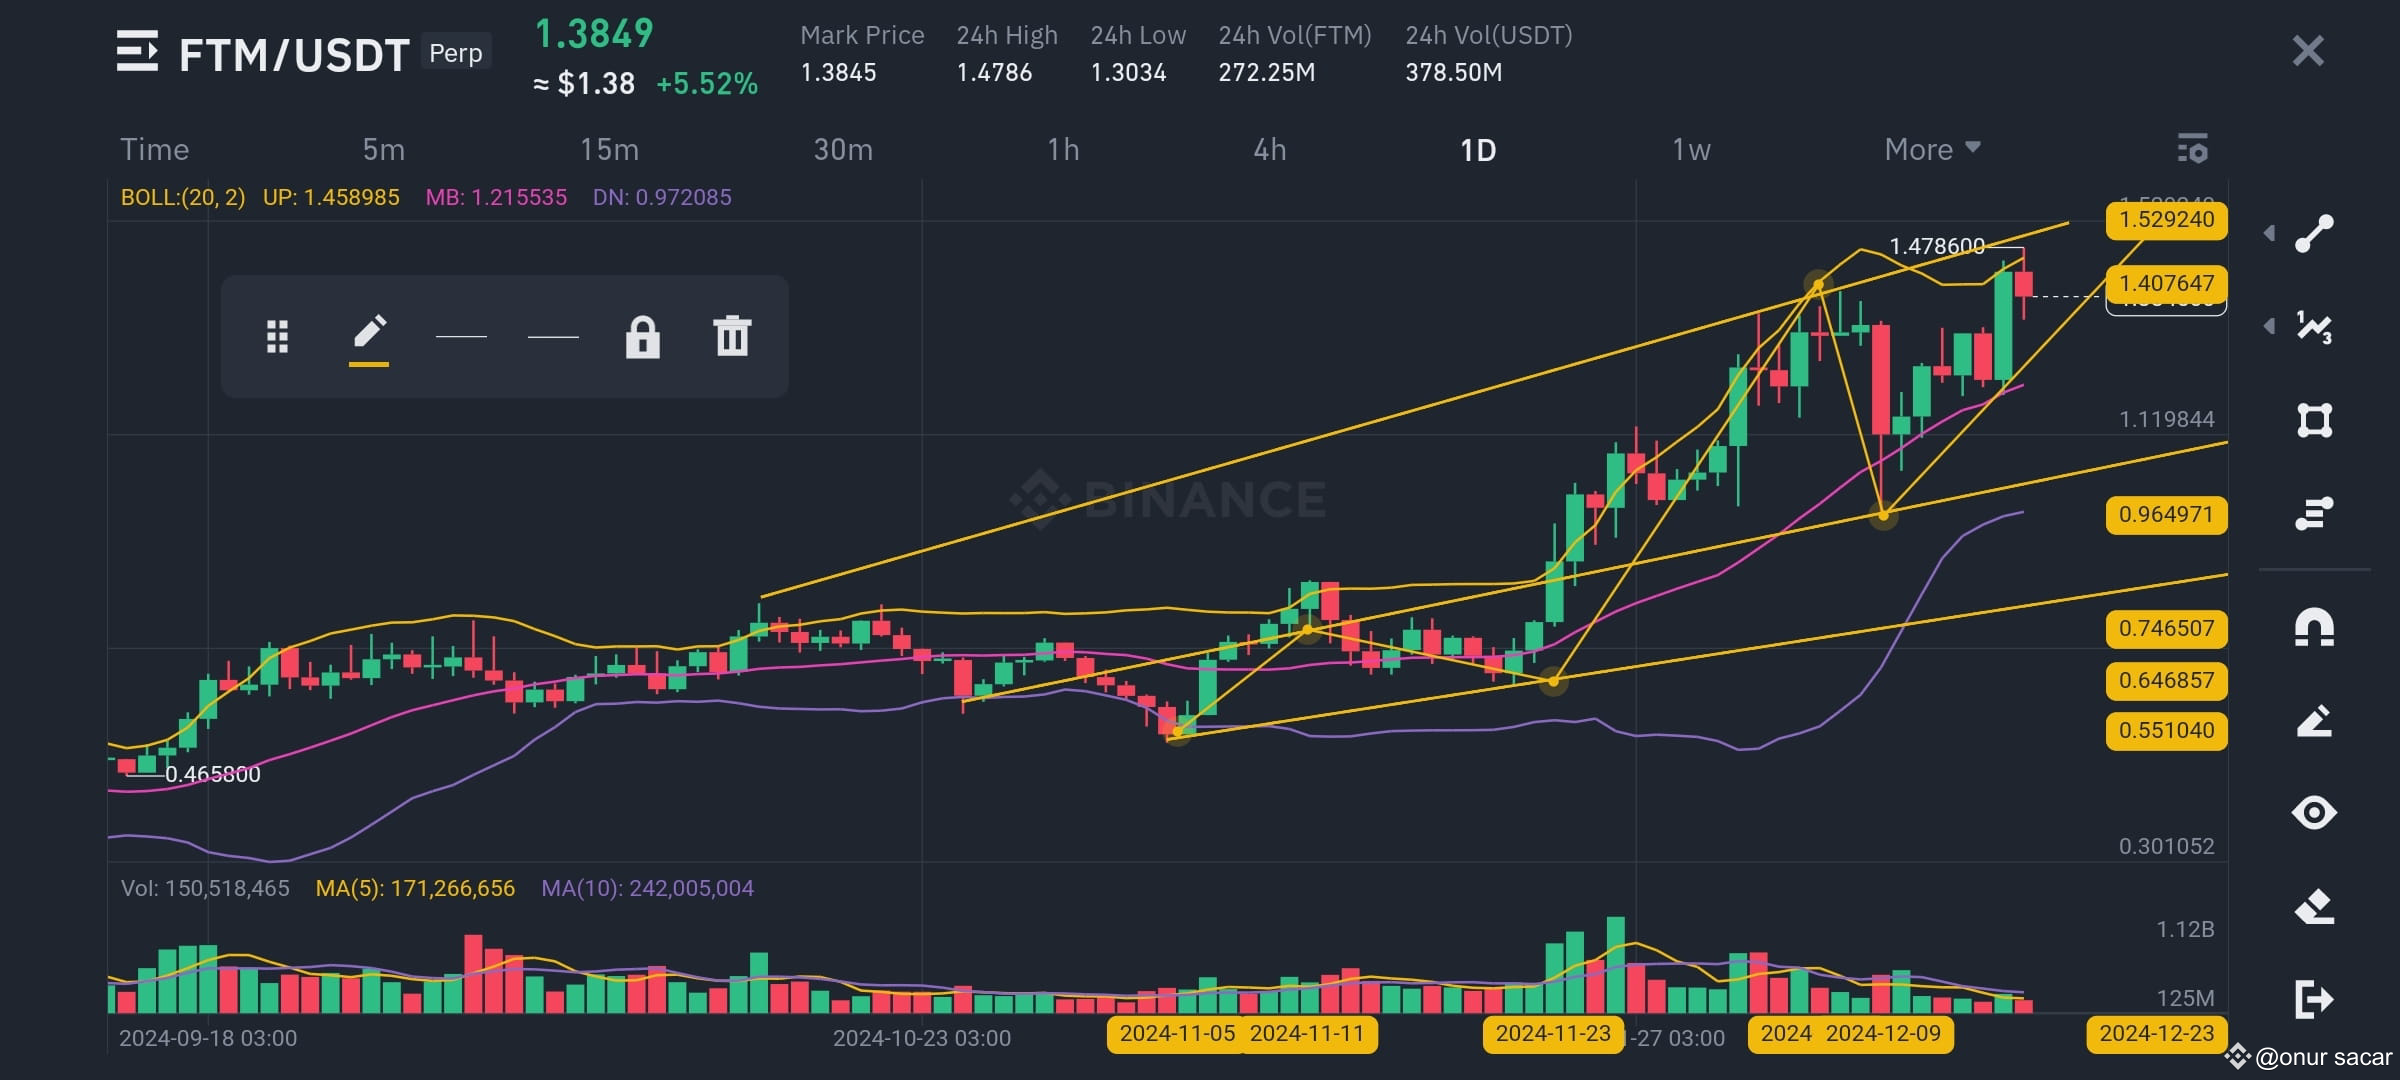Switch chart to 4h interval
The image size is (2400, 1080).
1270,150
